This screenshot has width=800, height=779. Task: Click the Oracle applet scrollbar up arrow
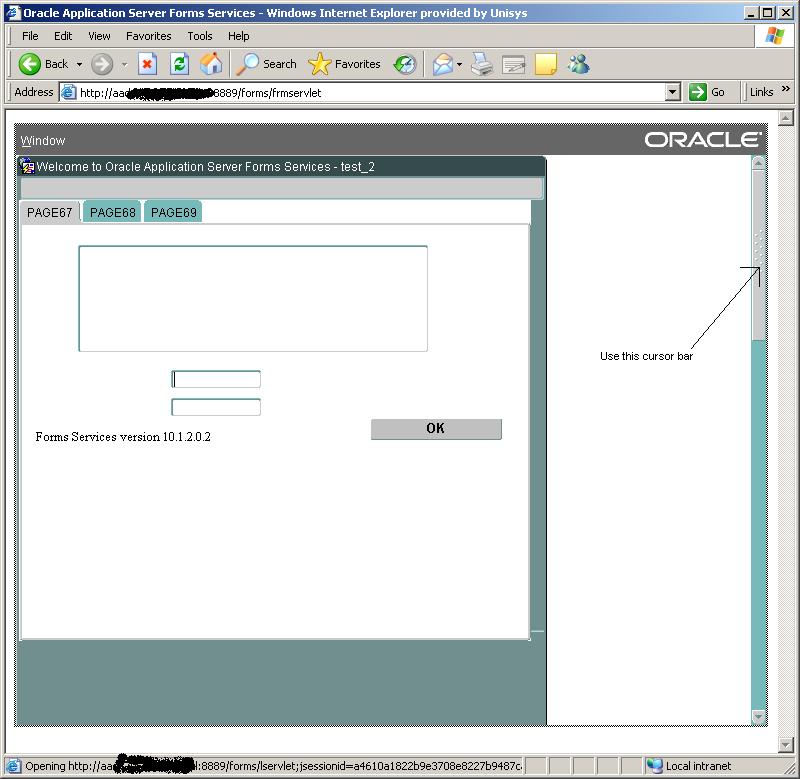(x=759, y=163)
